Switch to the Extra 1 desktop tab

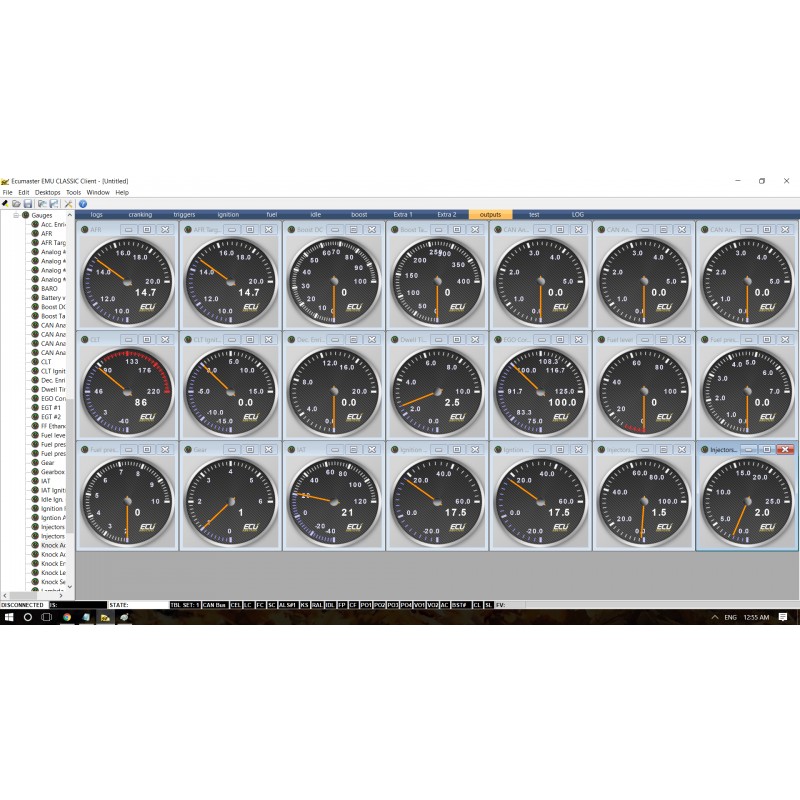click(403, 215)
